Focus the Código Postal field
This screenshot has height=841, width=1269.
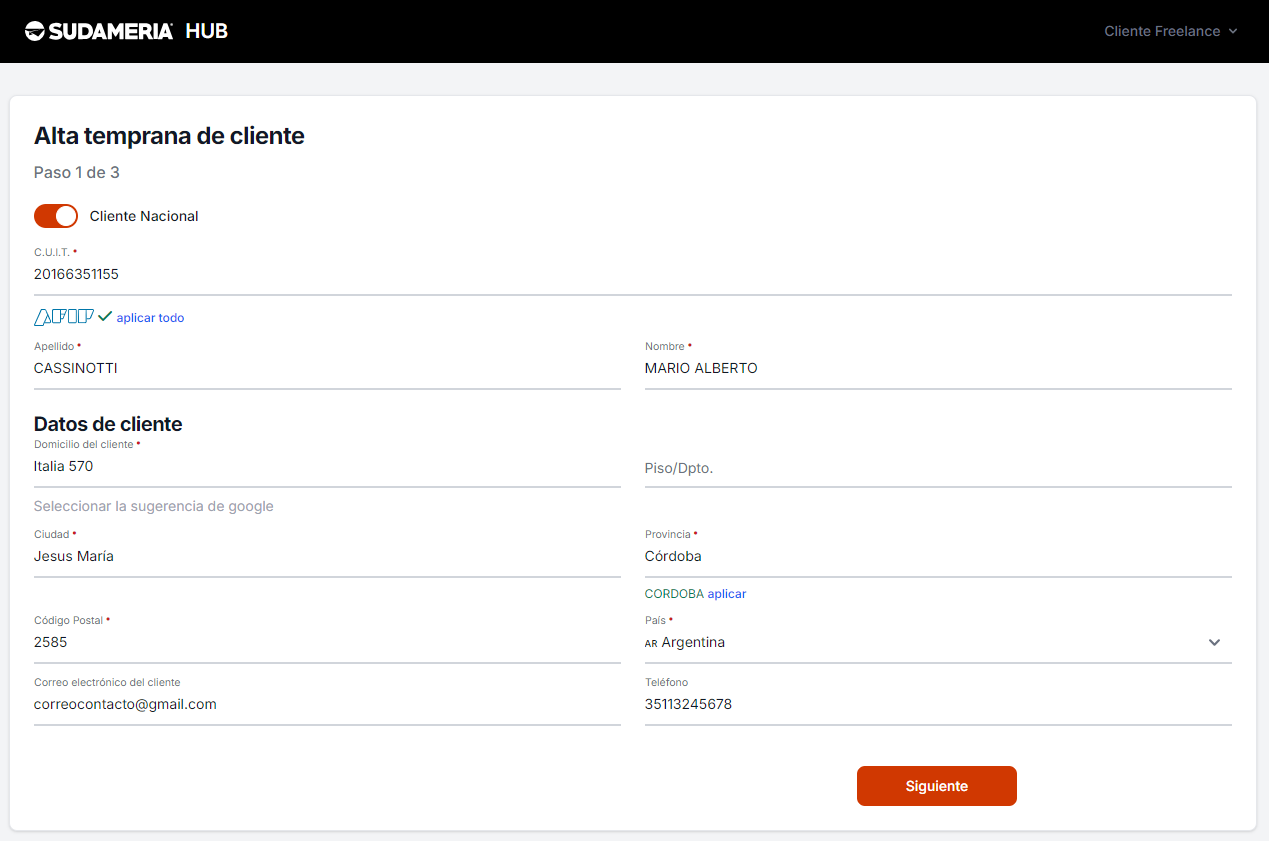326,643
